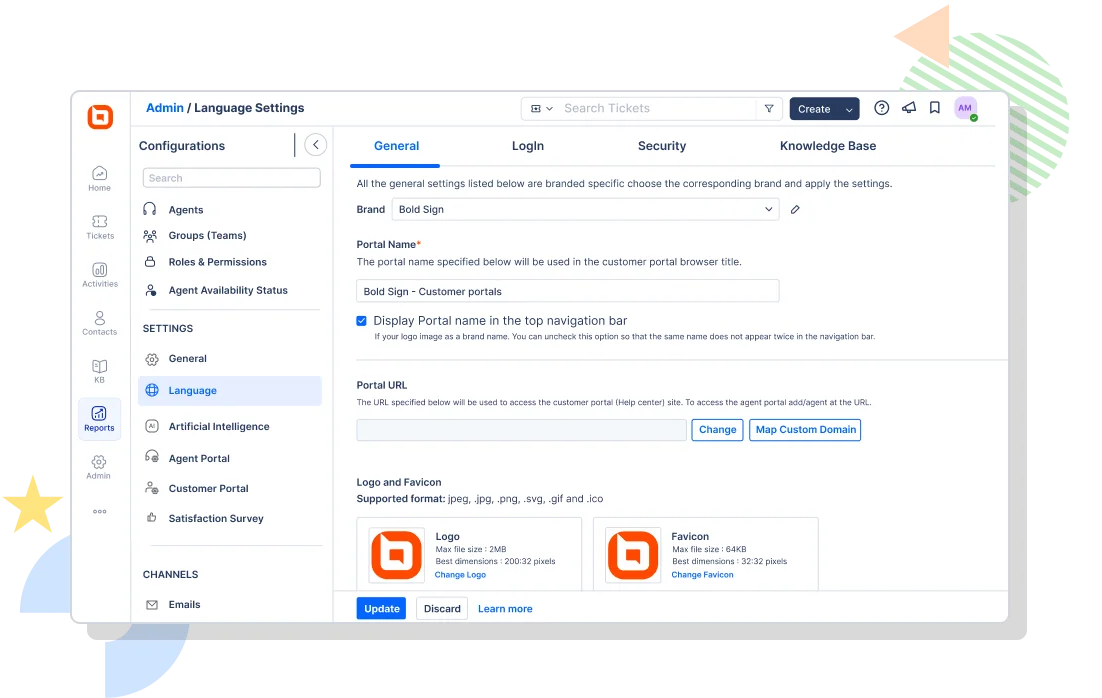Click the pencil edit icon beside Brand

click(x=795, y=209)
